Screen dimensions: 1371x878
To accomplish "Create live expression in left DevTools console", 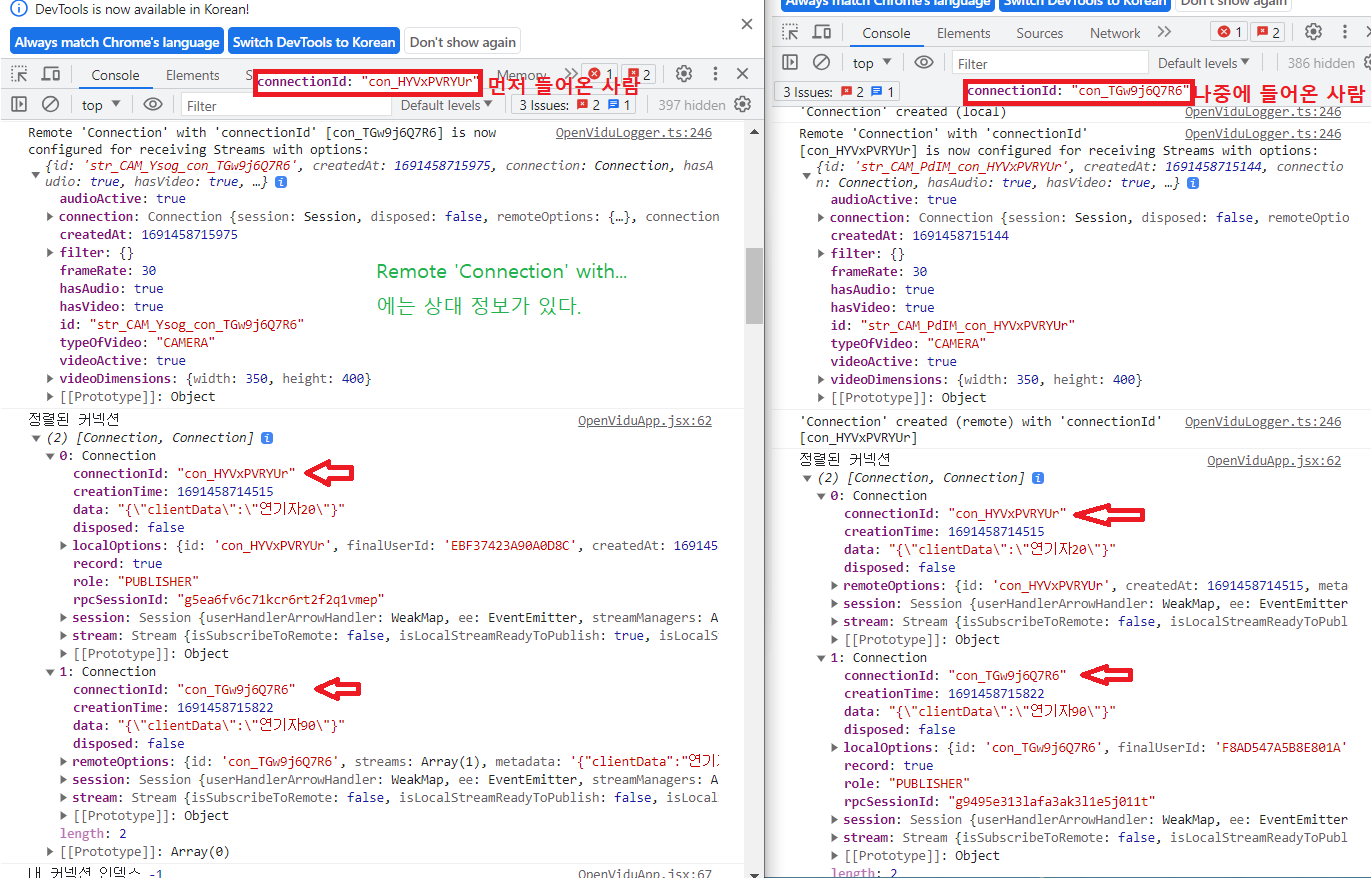I will coord(152,104).
